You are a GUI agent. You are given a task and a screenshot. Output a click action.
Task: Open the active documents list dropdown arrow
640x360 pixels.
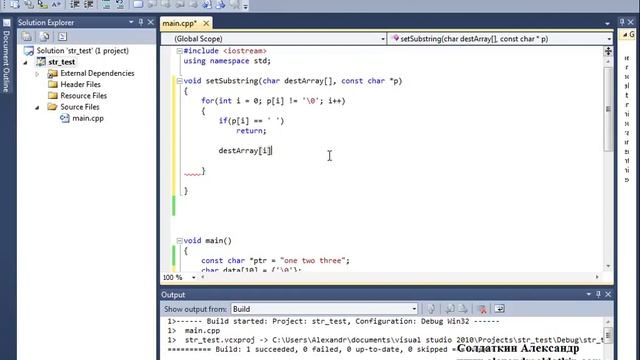pos(607,24)
